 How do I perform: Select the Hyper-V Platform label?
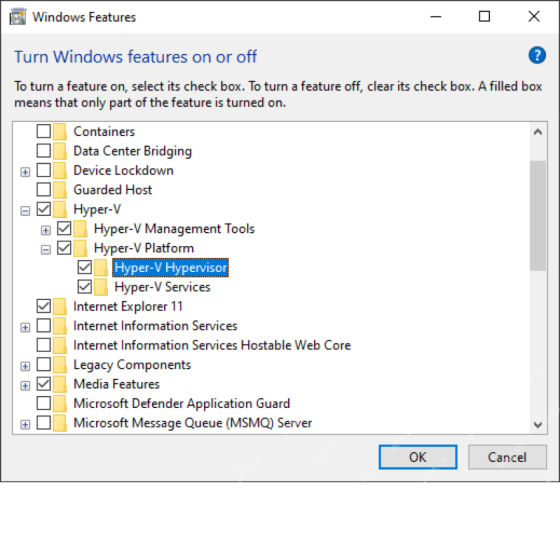click(x=144, y=248)
